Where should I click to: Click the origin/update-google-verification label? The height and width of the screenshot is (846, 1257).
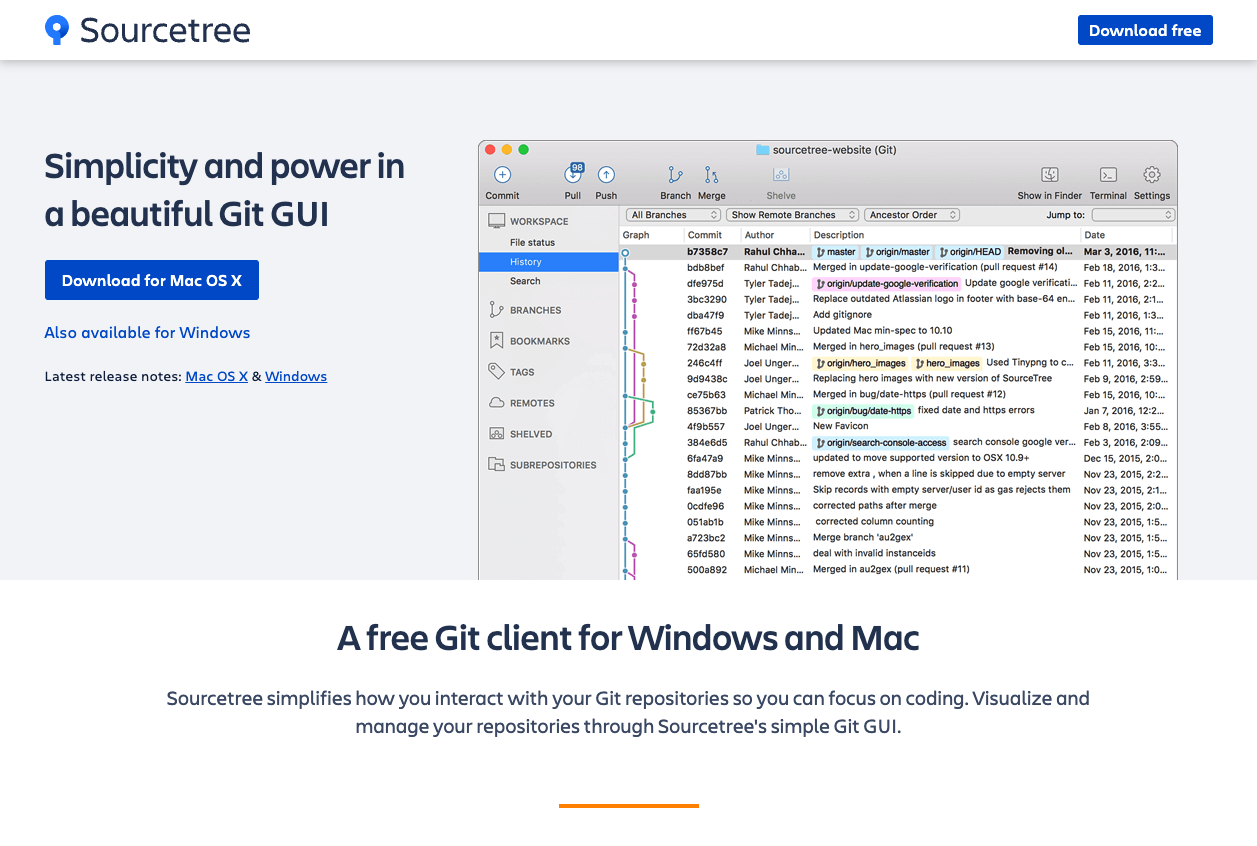[x=886, y=283]
